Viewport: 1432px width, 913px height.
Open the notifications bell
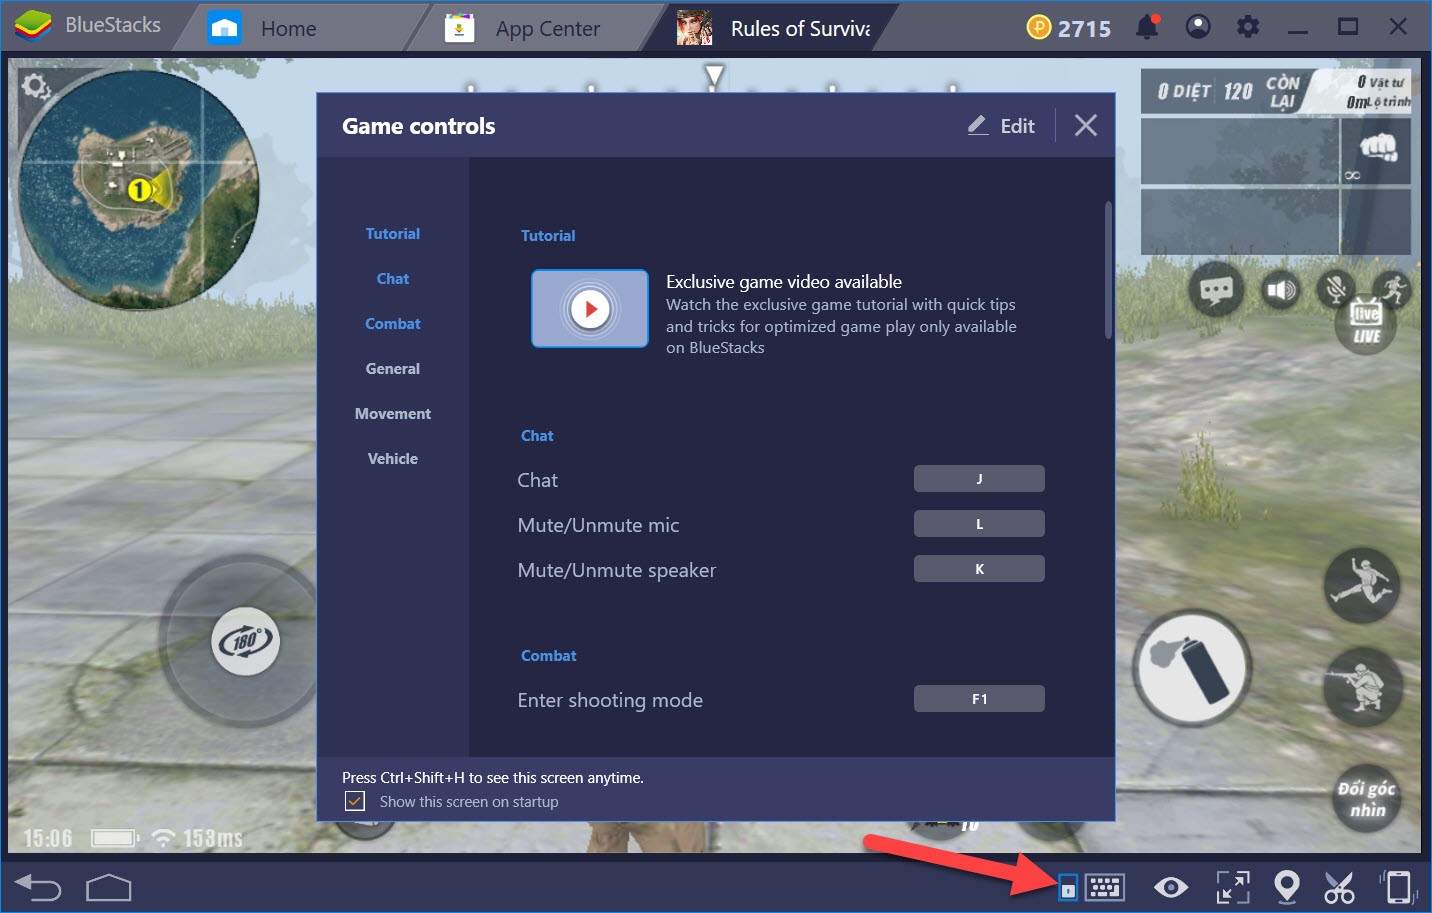1148,27
